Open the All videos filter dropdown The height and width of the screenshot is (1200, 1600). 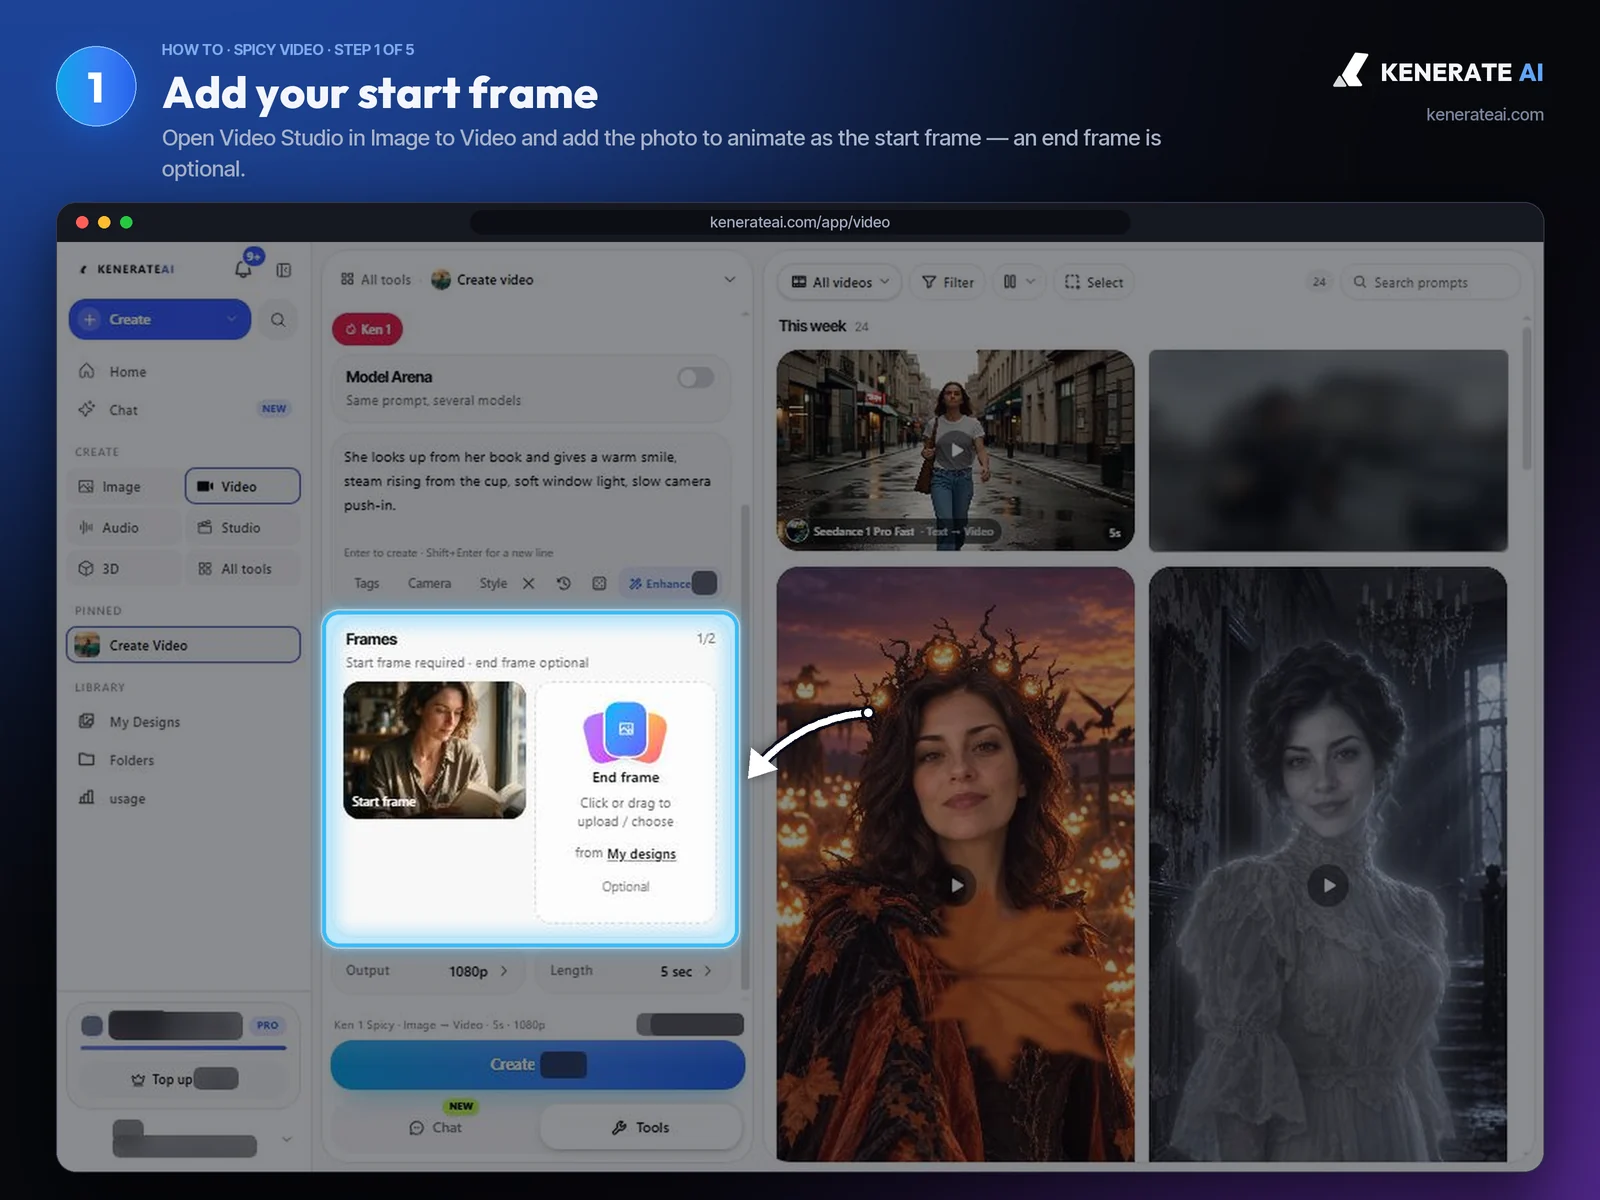[840, 282]
